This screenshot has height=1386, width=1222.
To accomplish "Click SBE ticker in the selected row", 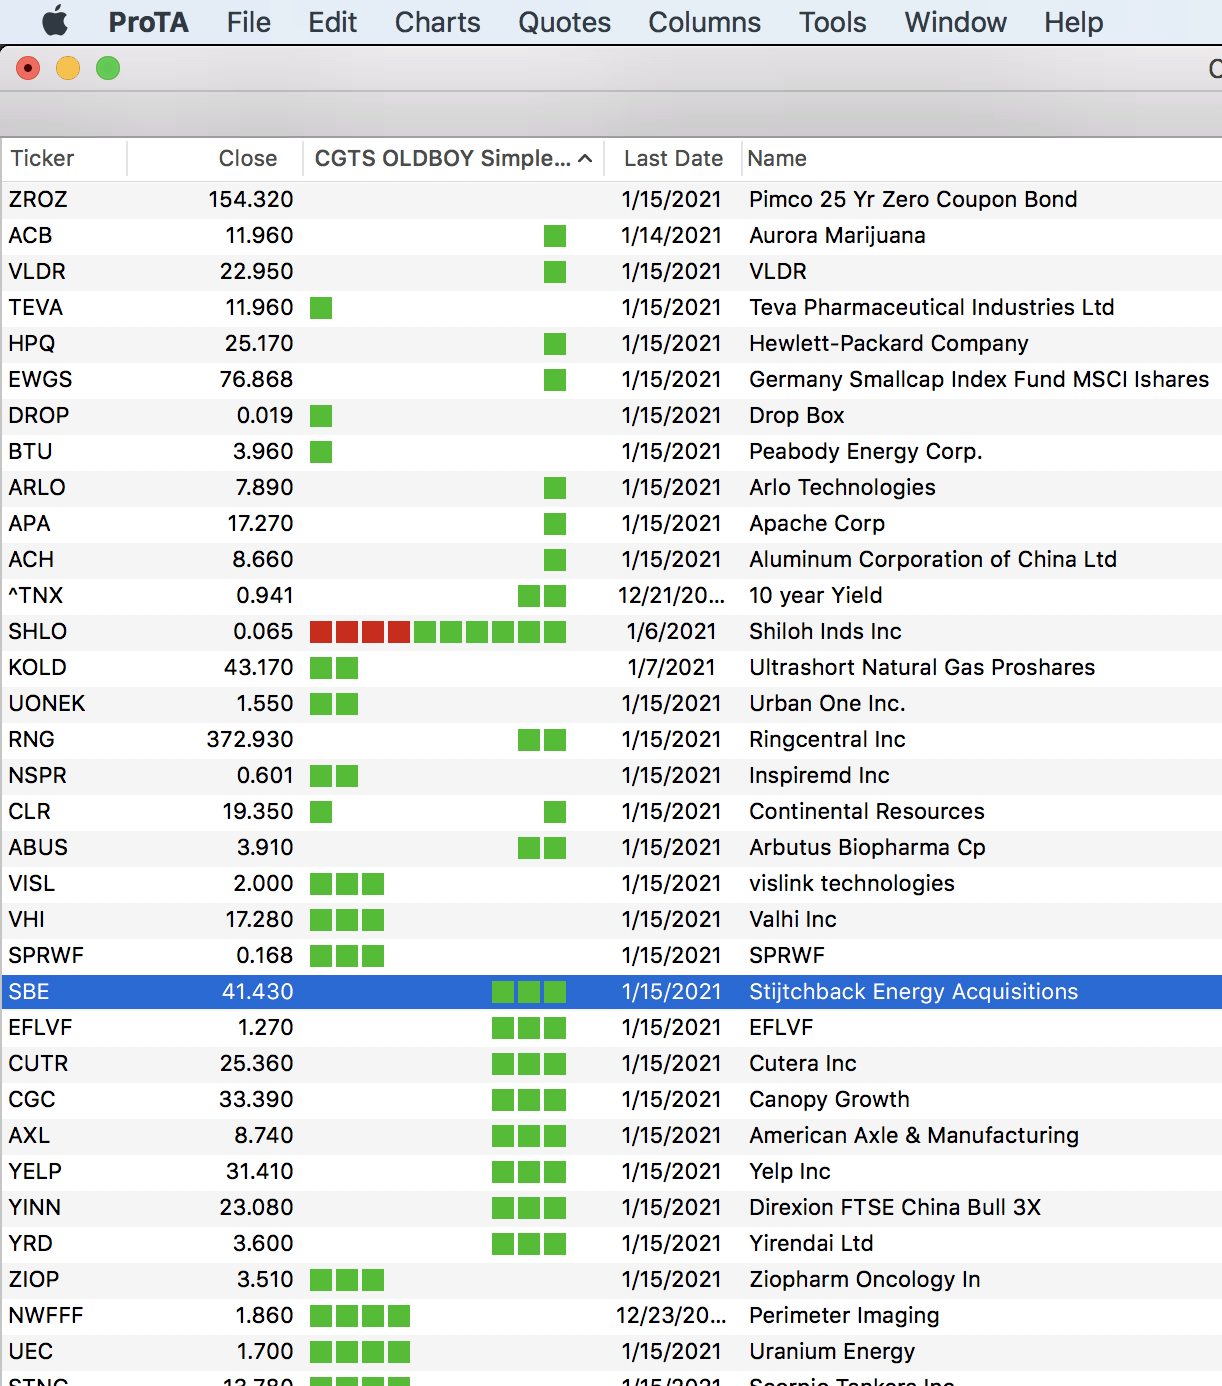I will tap(28, 991).
